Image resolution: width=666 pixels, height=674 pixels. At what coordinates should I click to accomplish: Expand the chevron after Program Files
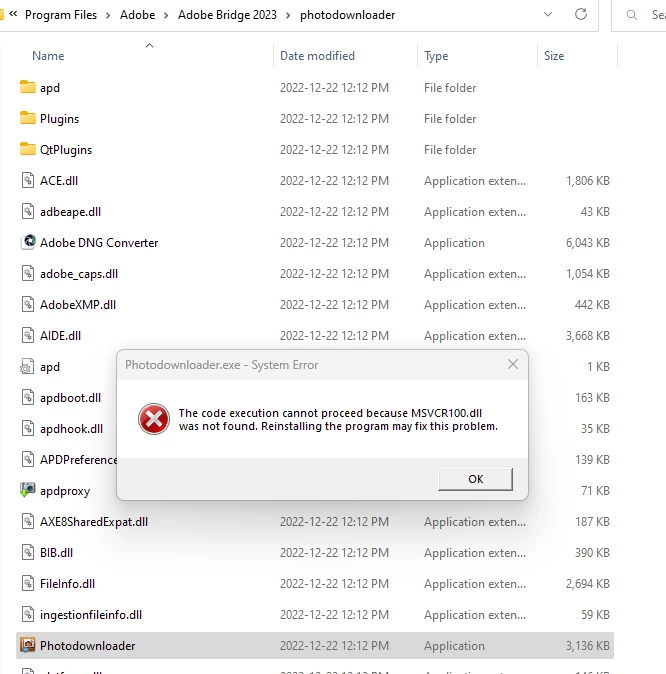pyautogui.click(x=108, y=15)
